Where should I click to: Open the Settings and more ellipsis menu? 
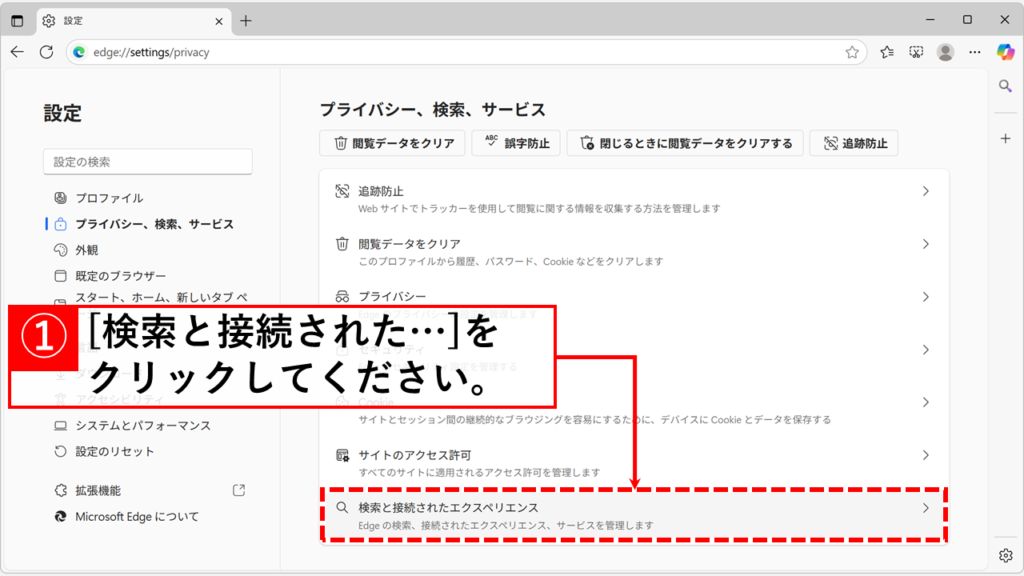click(x=974, y=52)
